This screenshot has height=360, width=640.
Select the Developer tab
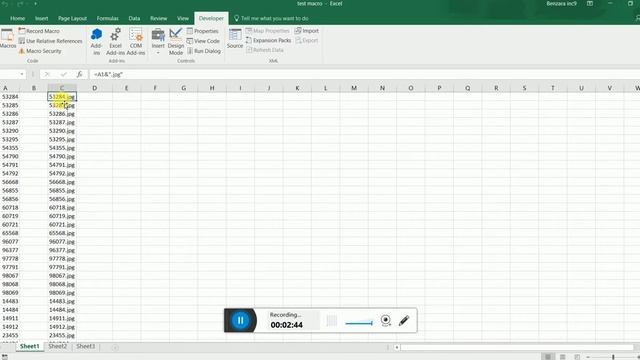[211, 18]
